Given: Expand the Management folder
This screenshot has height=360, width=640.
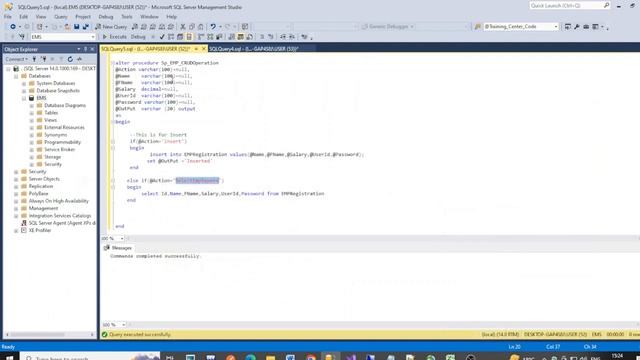Looking at the screenshot, I should pos(16,209).
